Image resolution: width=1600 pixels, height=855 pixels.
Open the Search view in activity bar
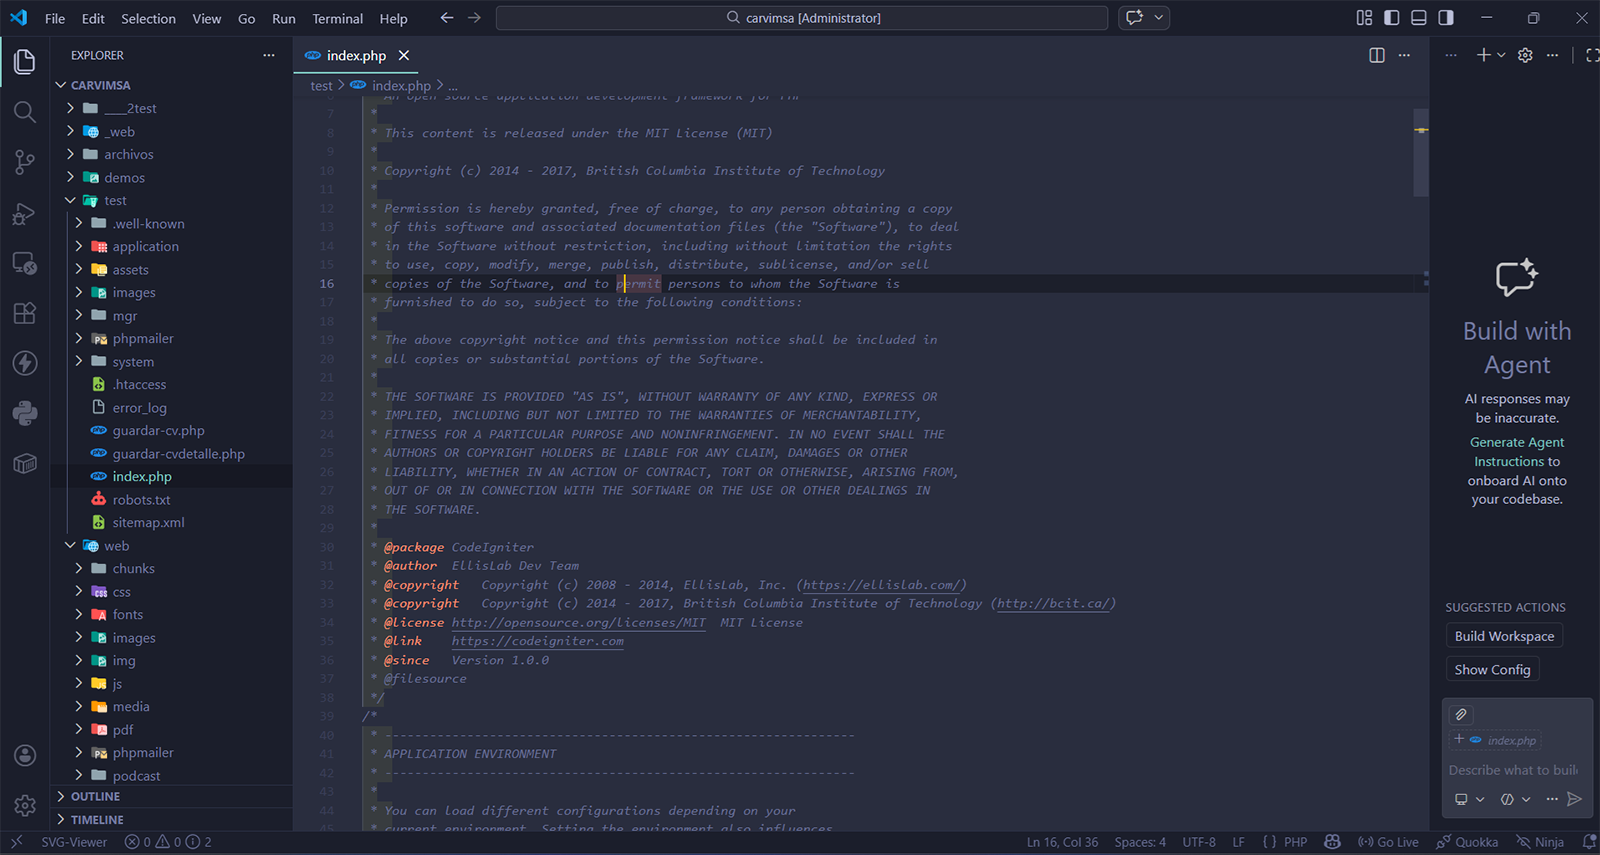[25, 112]
